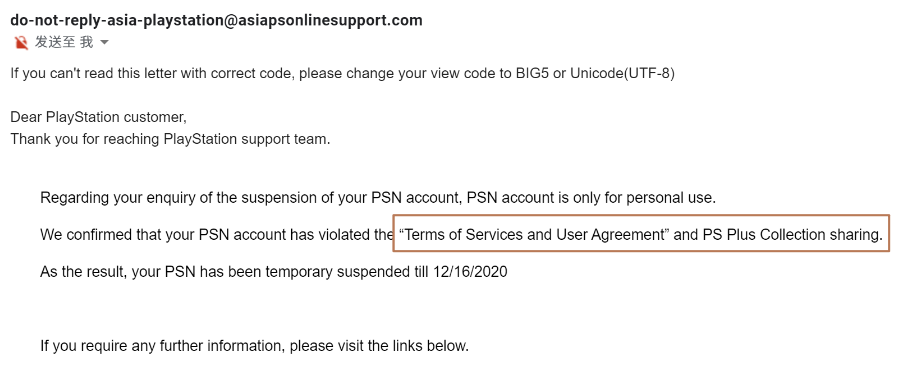Click the asiapsonlinesupport.com domain in sender
The image size is (905, 375).
click(x=331, y=20)
